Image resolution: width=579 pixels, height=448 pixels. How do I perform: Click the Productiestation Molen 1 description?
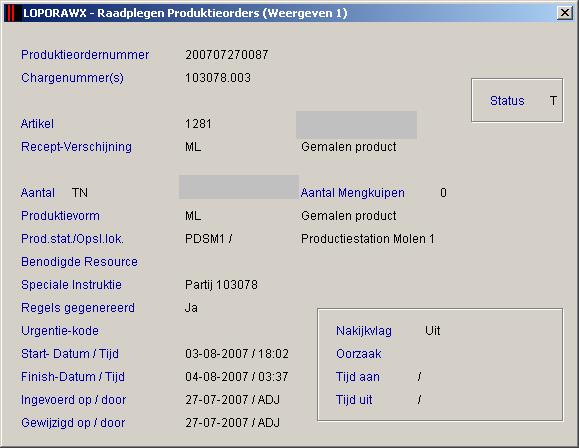(368, 239)
